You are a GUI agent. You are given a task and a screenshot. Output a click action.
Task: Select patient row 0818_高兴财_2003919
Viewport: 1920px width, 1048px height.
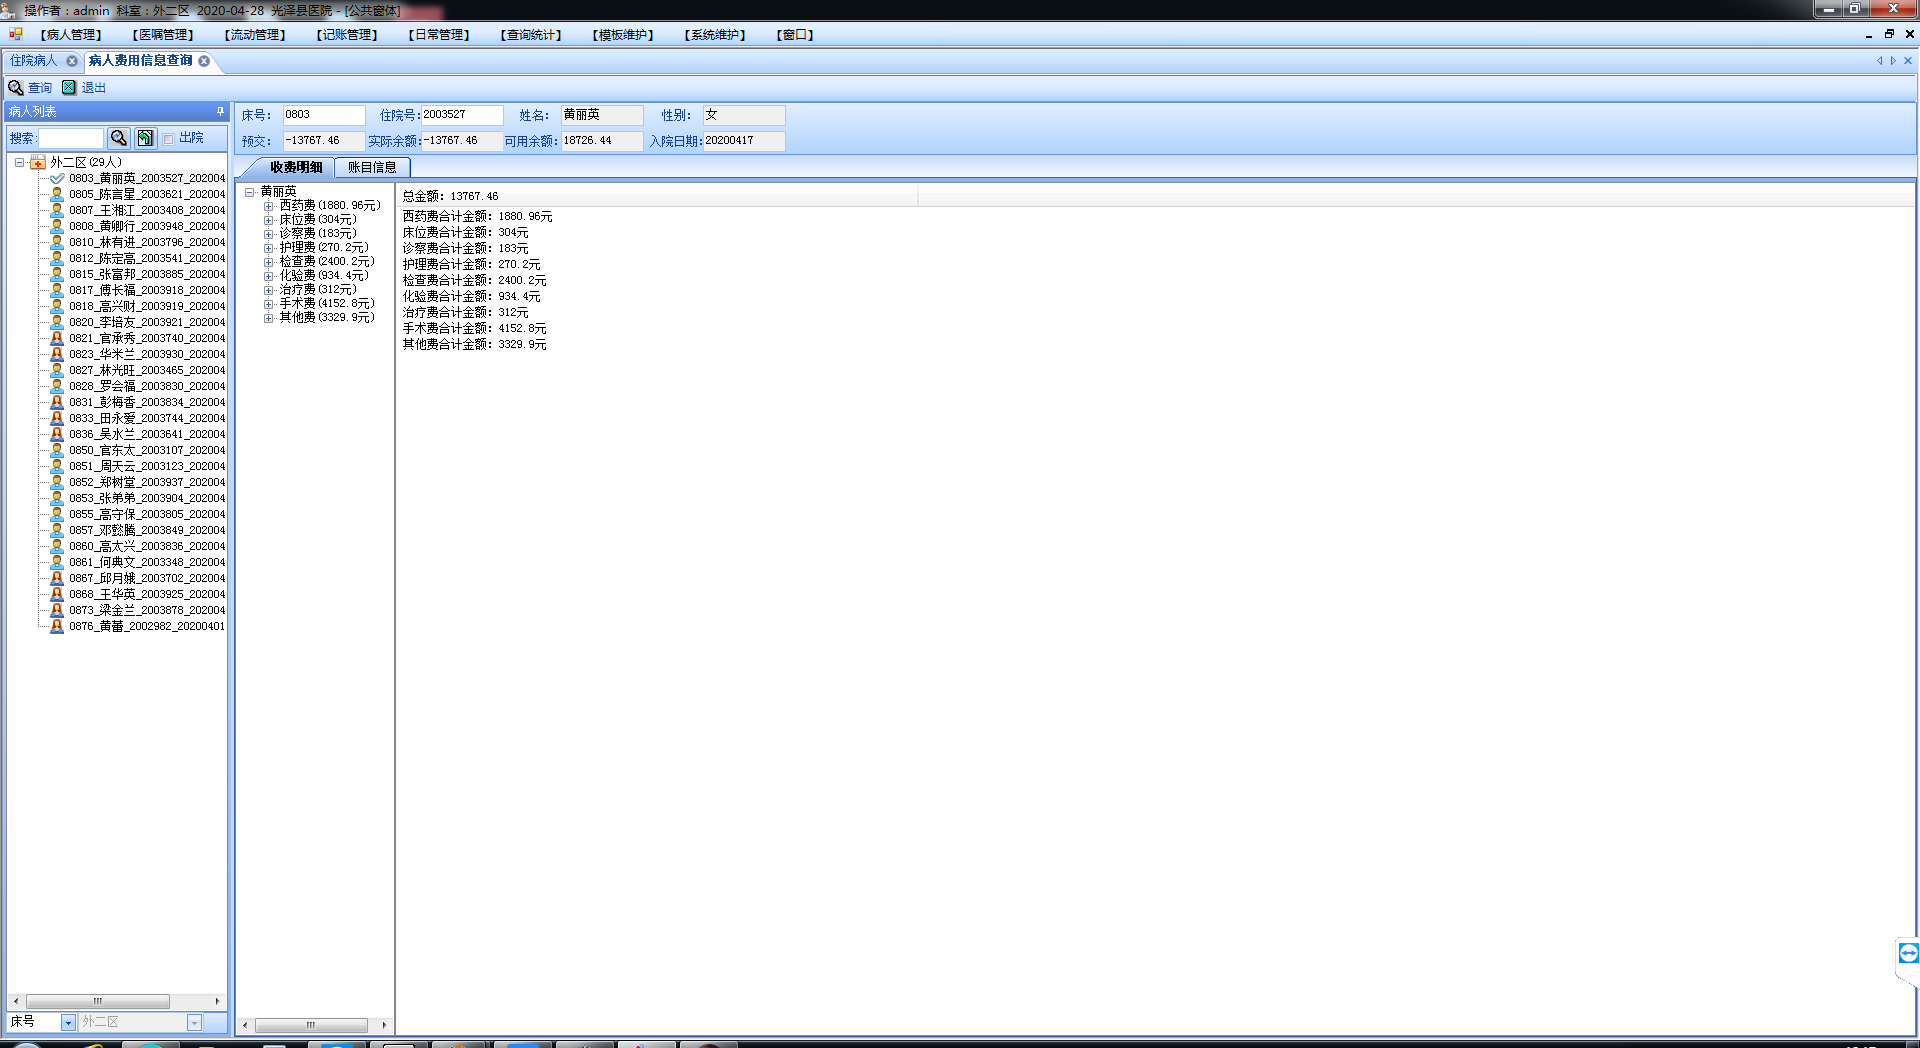click(x=147, y=306)
